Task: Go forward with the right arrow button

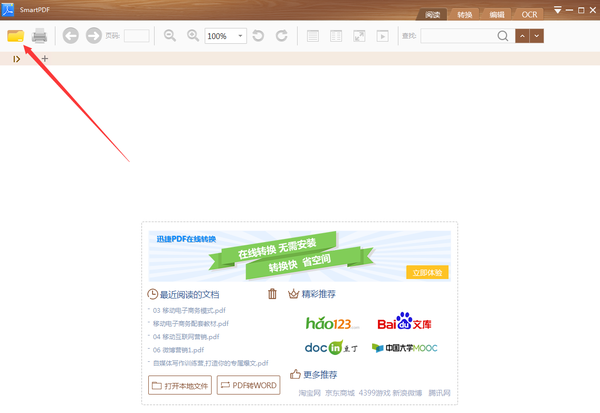Action: pyautogui.click(x=94, y=36)
